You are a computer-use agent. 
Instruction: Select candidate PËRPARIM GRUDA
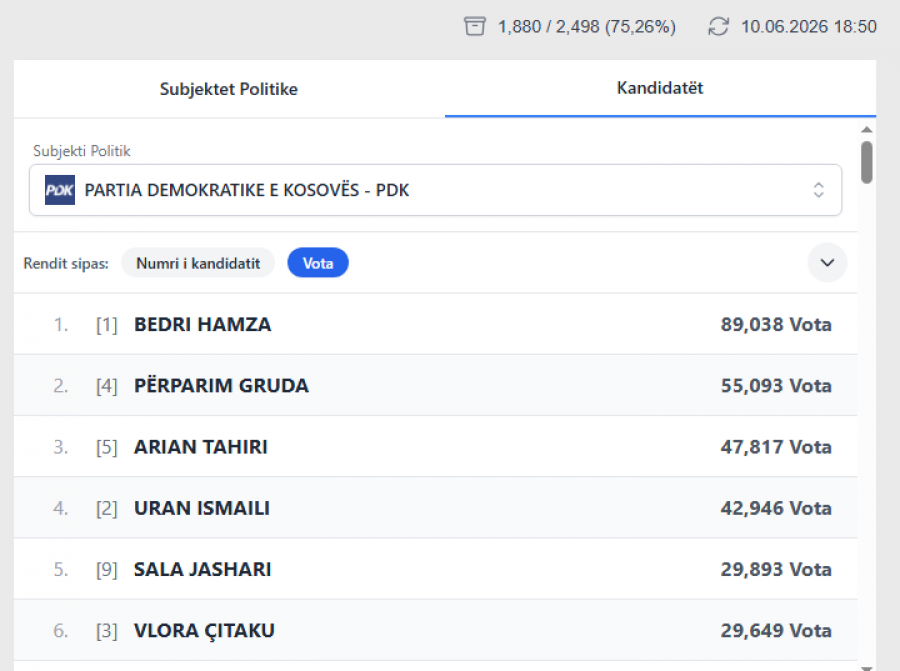(x=436, y=385)
